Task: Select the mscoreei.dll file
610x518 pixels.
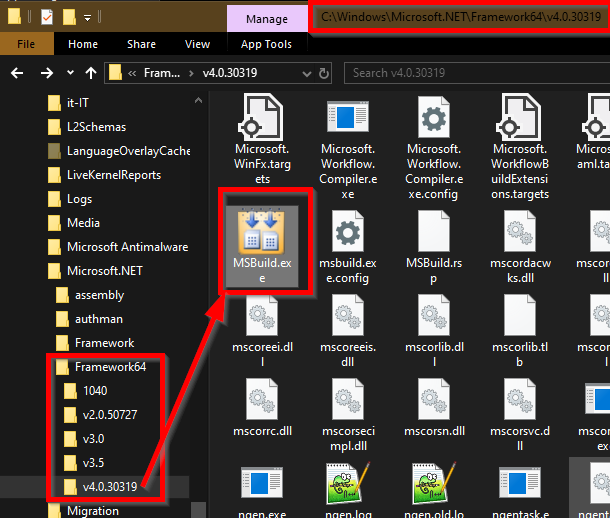Action: click(262, 331)
